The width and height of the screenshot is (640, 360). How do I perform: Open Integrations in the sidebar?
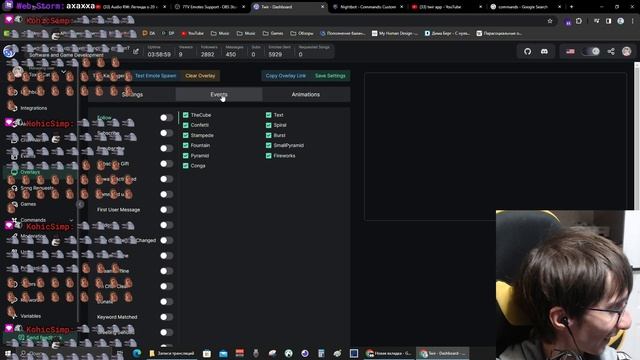point(33,108)
